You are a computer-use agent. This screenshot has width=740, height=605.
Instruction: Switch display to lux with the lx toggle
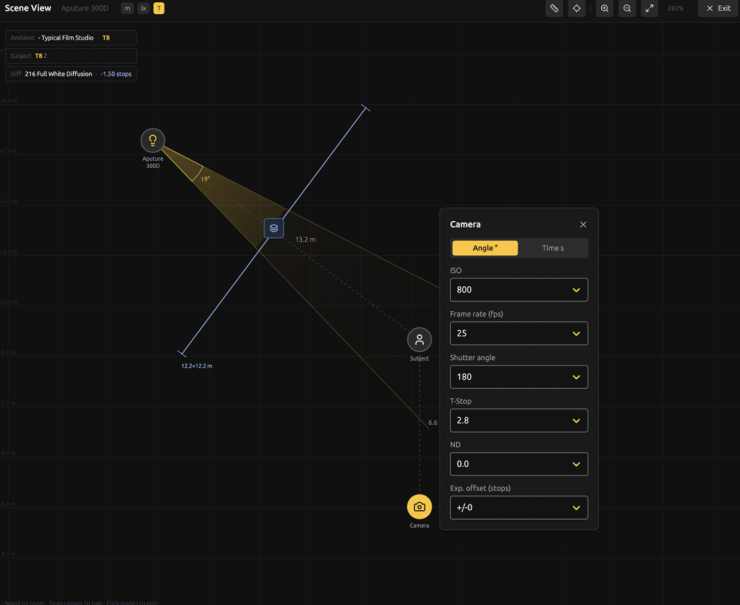coord(143,8)
